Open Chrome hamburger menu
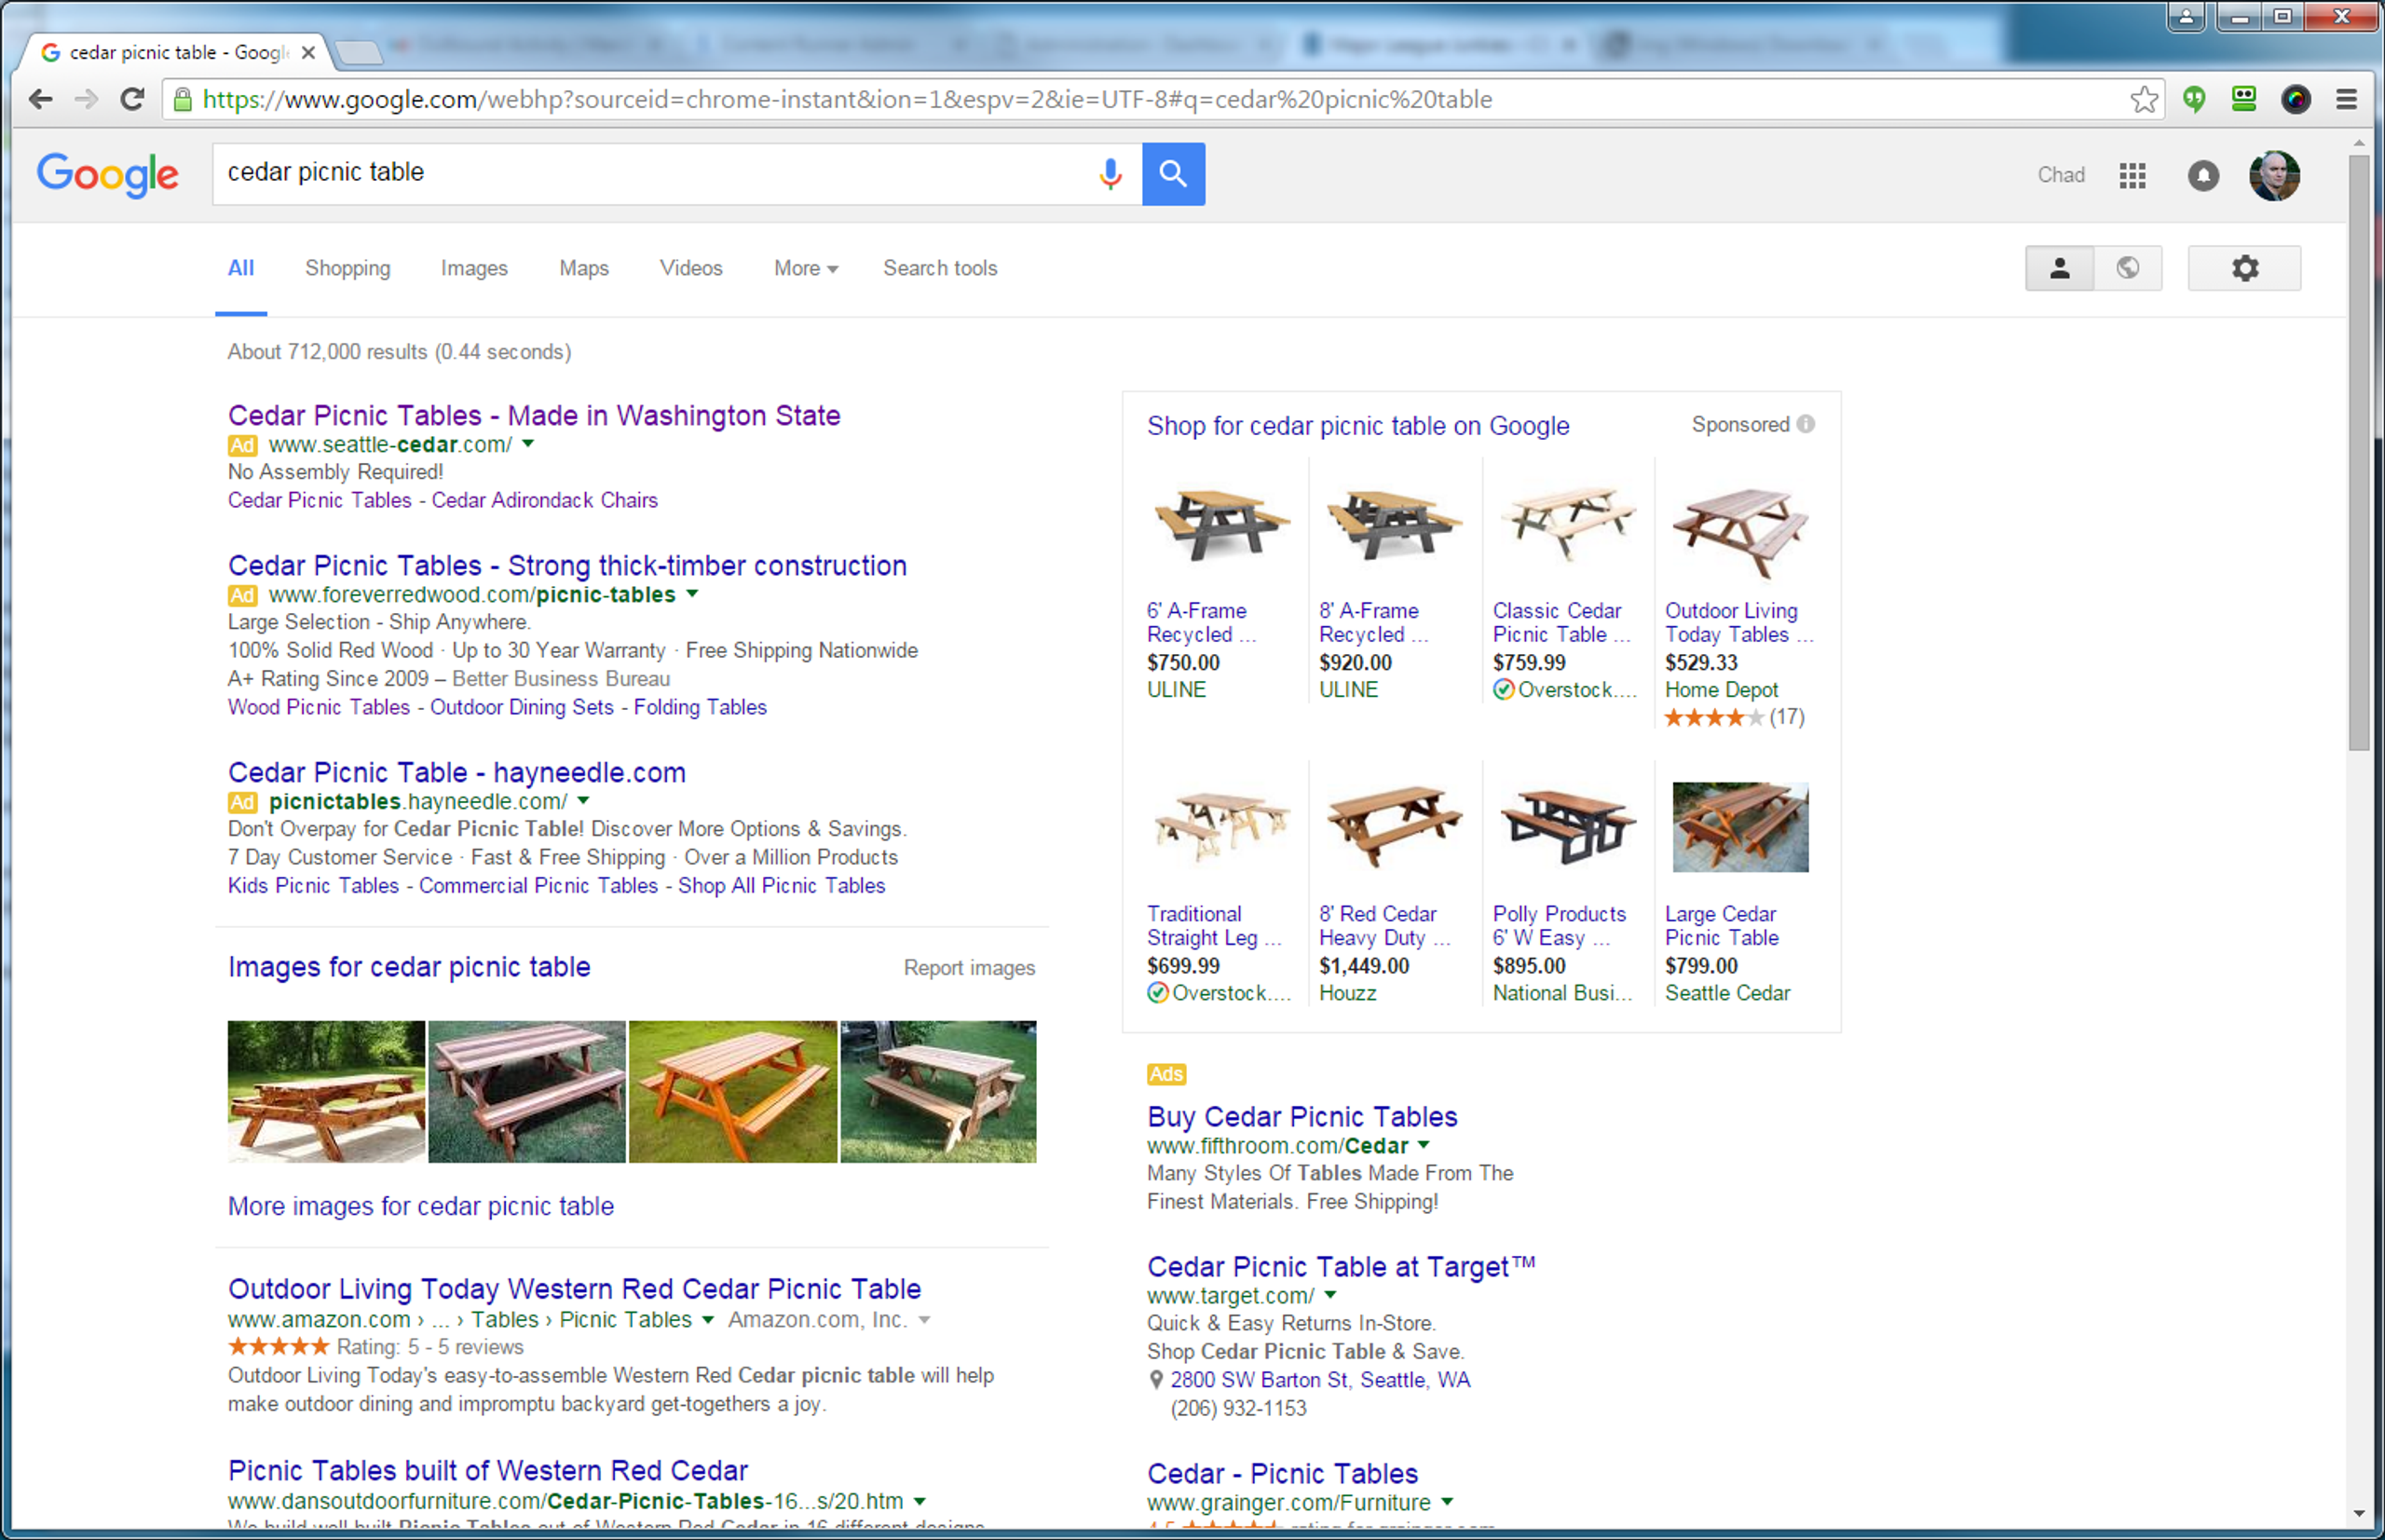2385x1540 pixels. click(x=2346, y=99)
